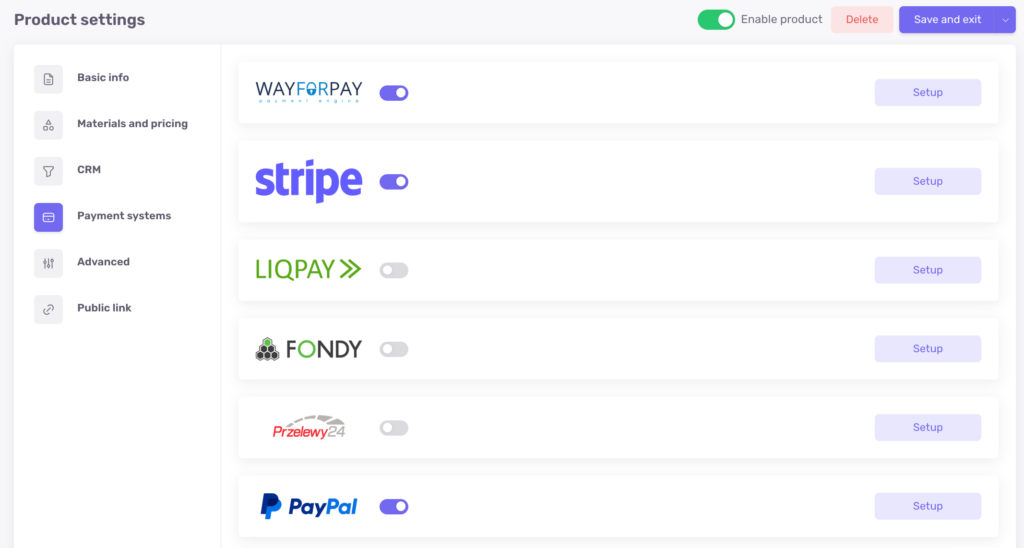Viewport: 1024px width, 548px height.
Task: Click the WayForPay logo
Action: (308, 92)
